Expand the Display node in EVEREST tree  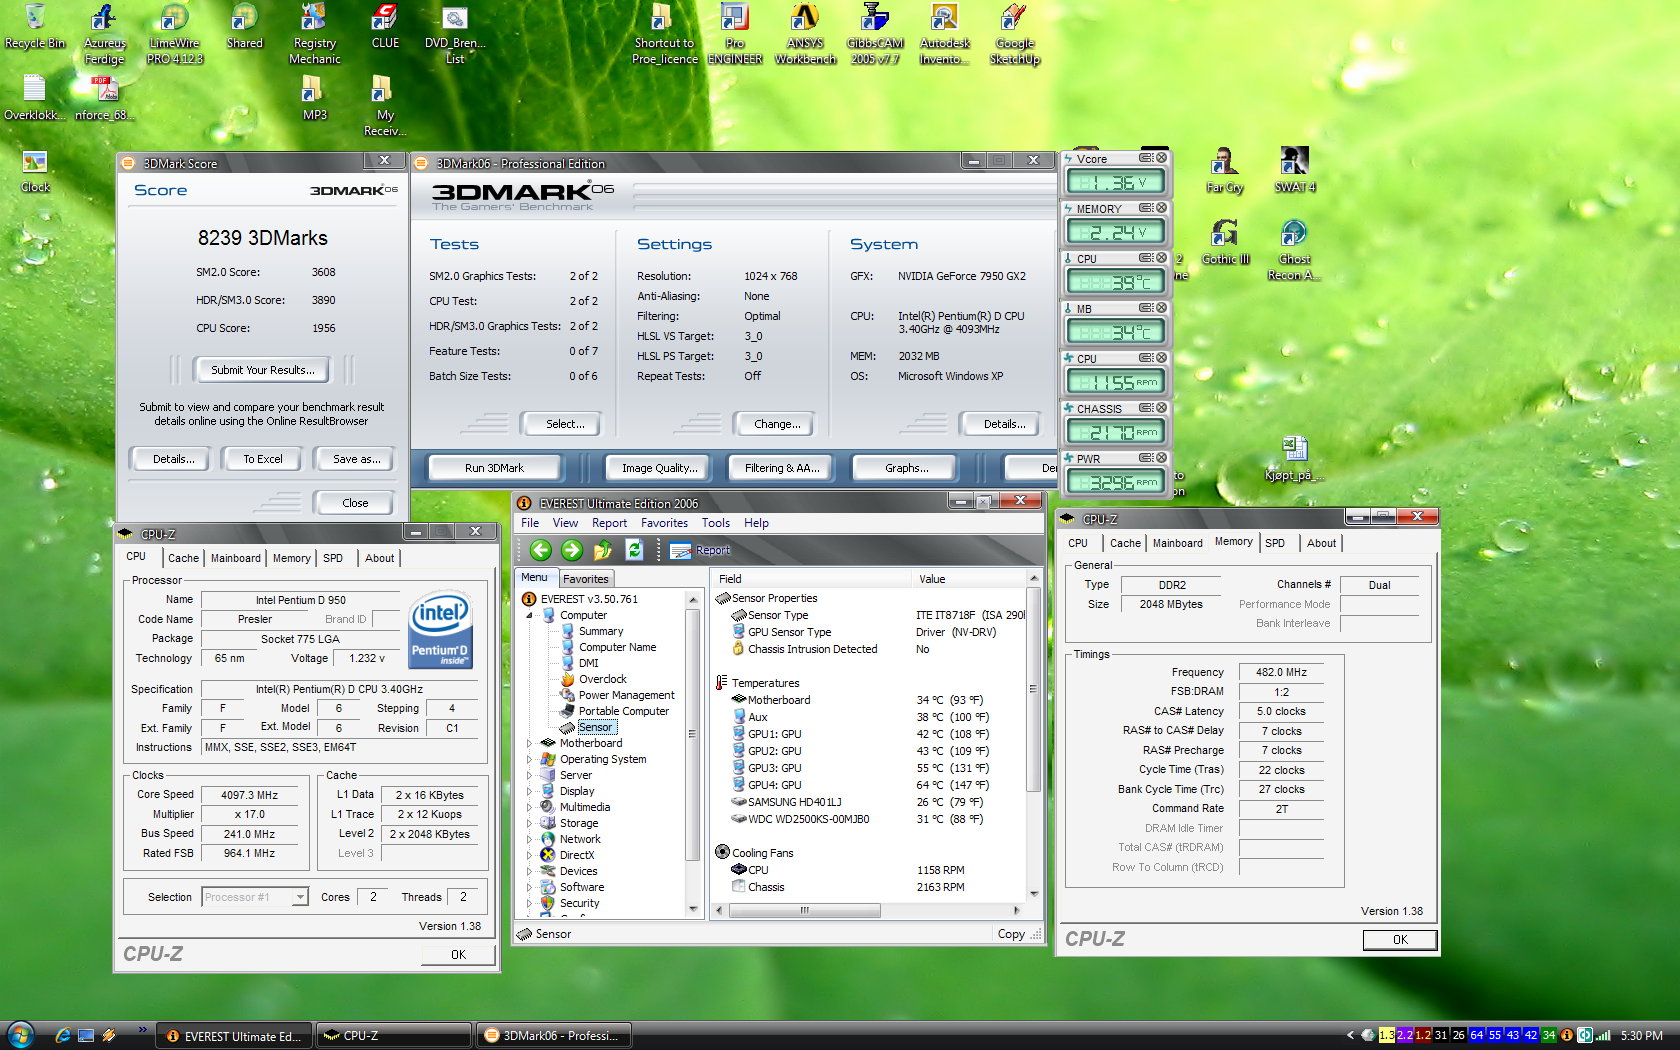coord(530,791)
